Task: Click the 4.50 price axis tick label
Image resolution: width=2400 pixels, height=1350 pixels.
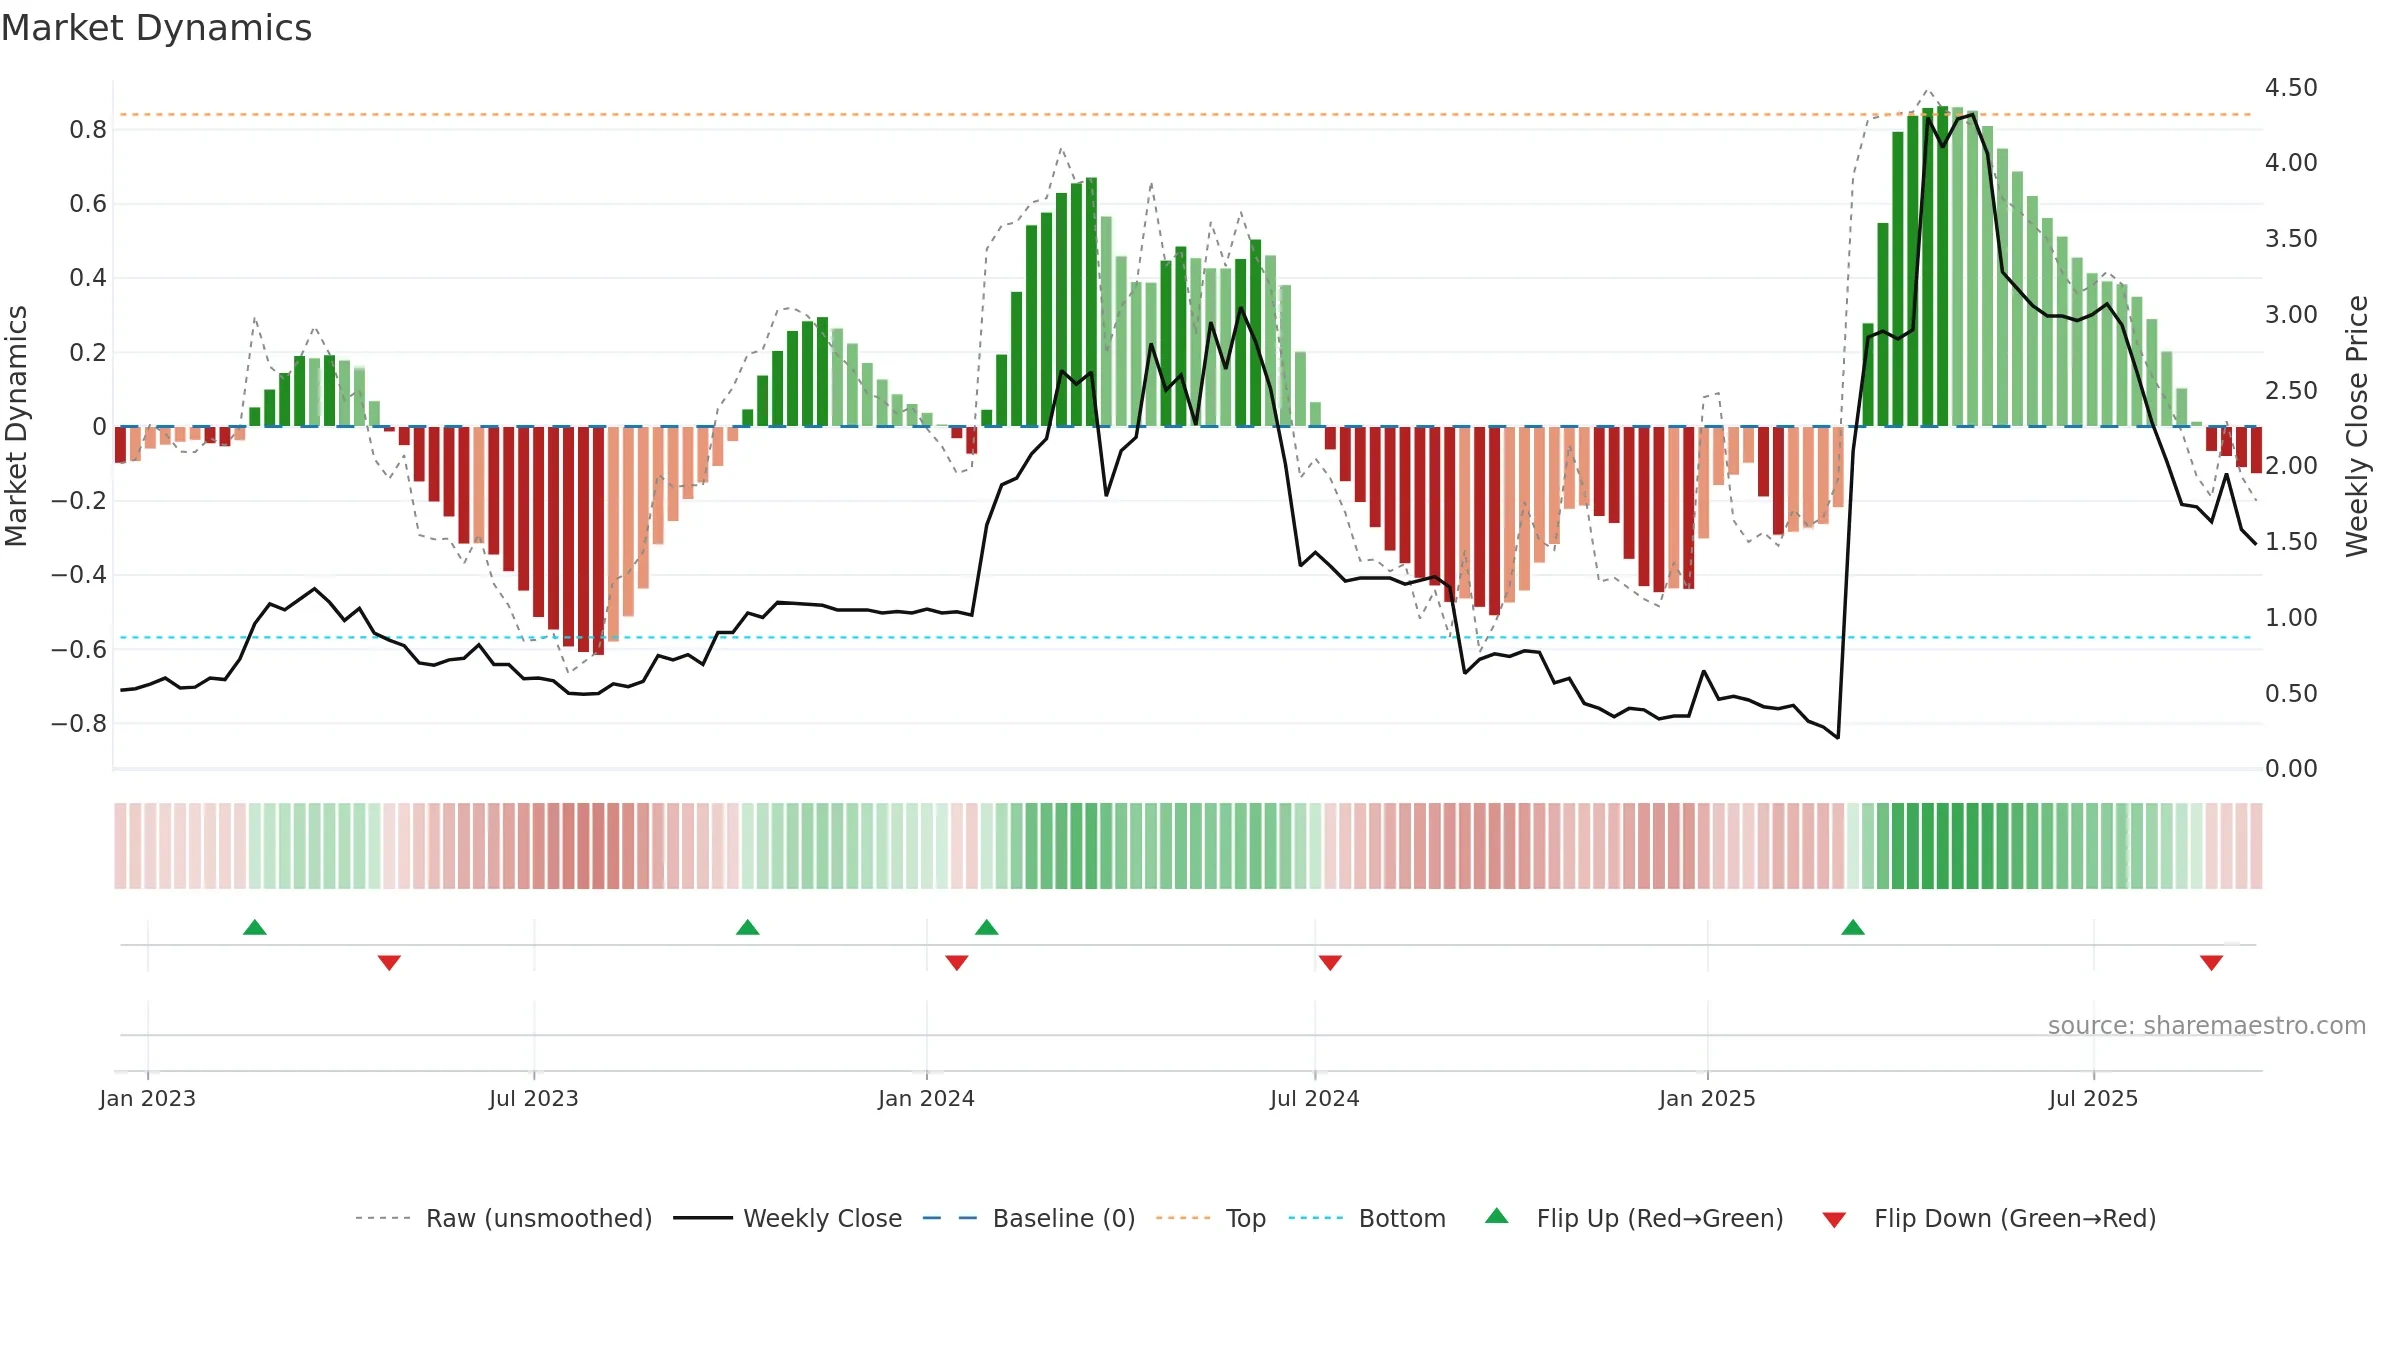Action: (x=2291, y=88)
